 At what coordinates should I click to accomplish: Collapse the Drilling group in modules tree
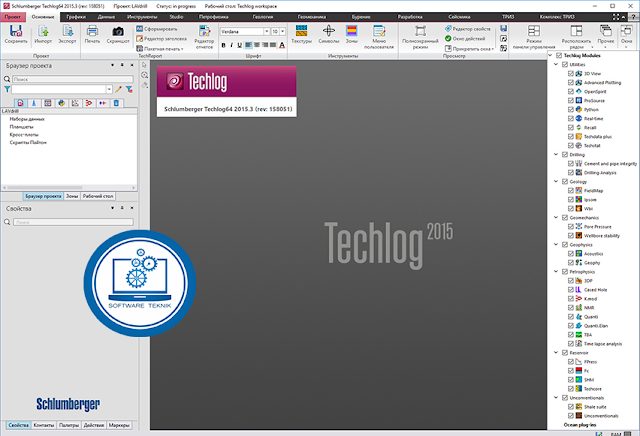556,154
